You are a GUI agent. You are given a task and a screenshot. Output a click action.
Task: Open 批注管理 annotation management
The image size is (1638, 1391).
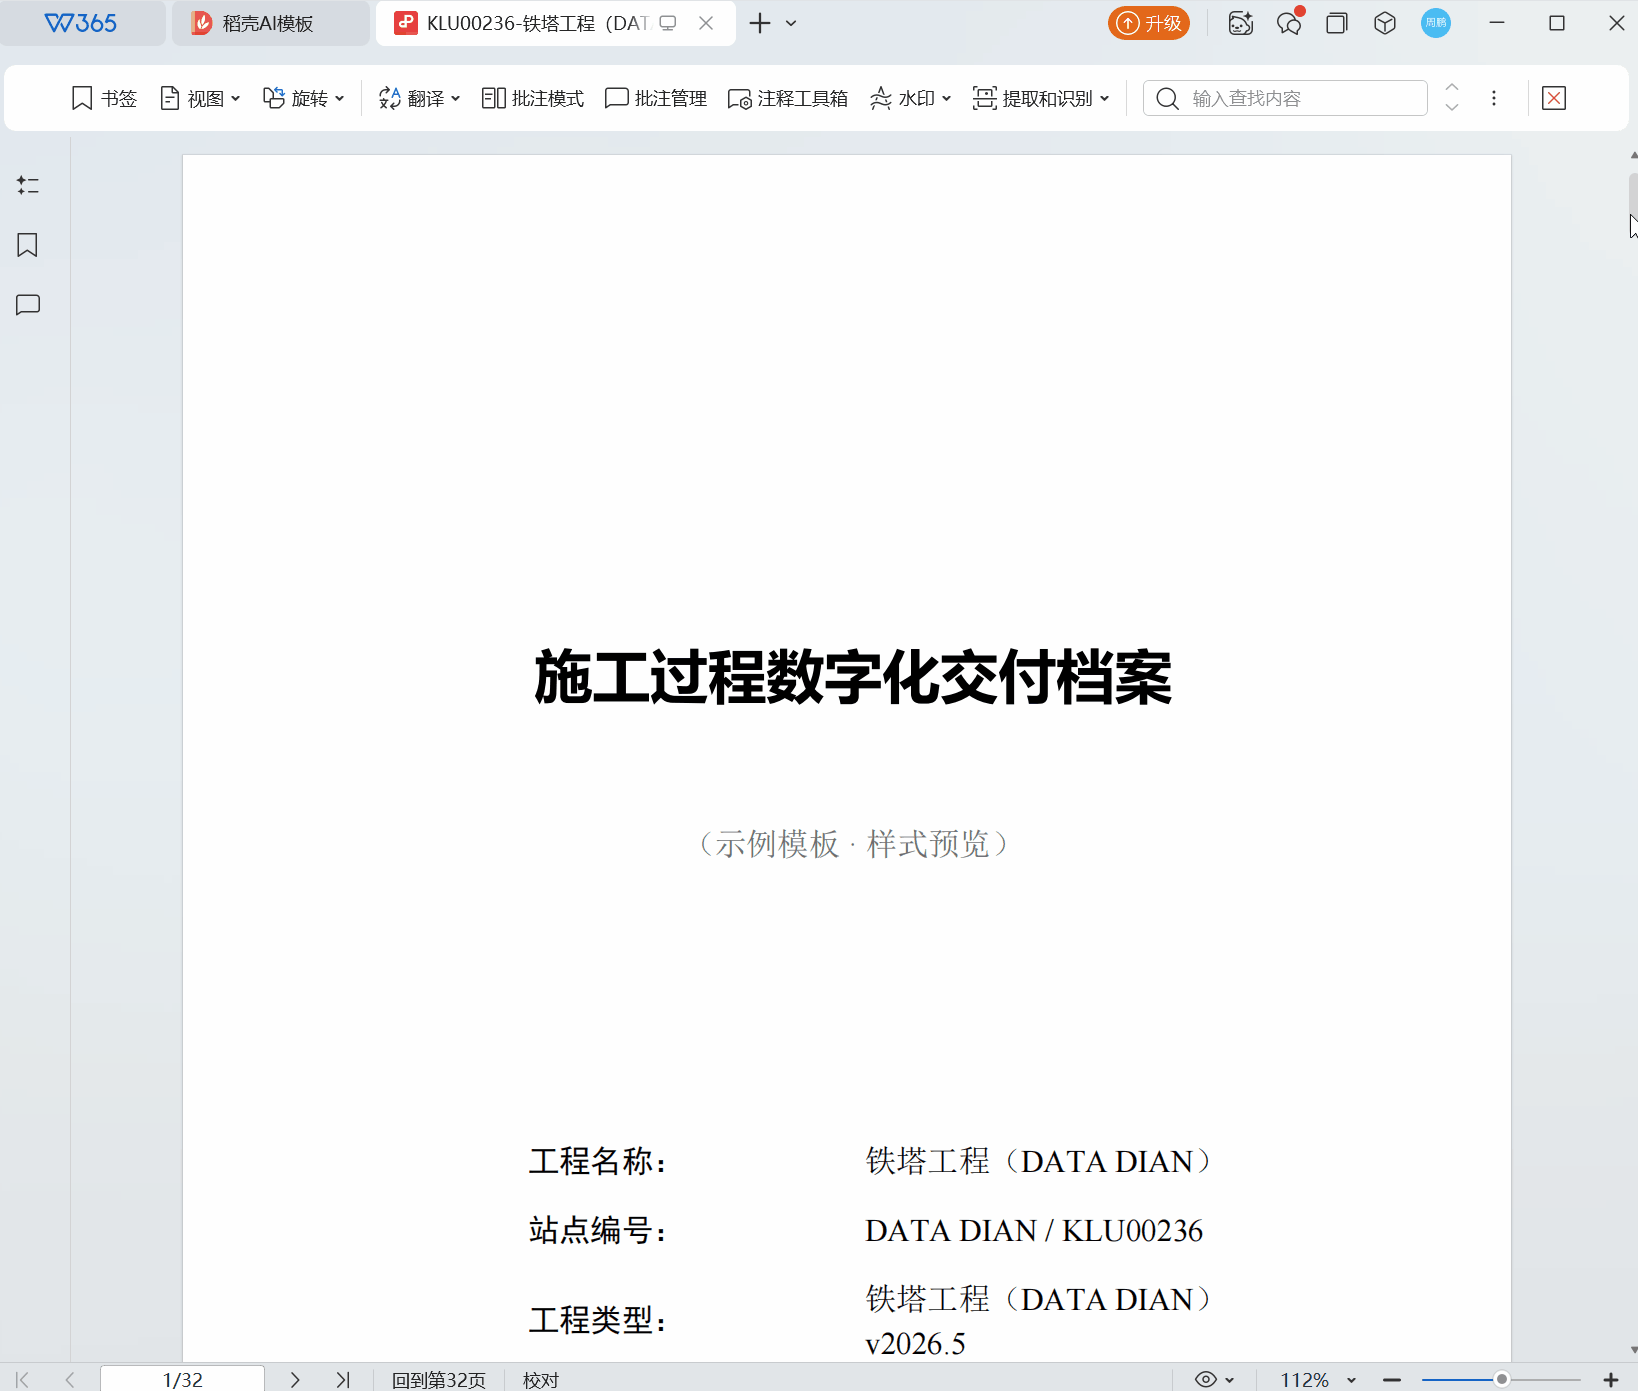[x=656, y=98]
